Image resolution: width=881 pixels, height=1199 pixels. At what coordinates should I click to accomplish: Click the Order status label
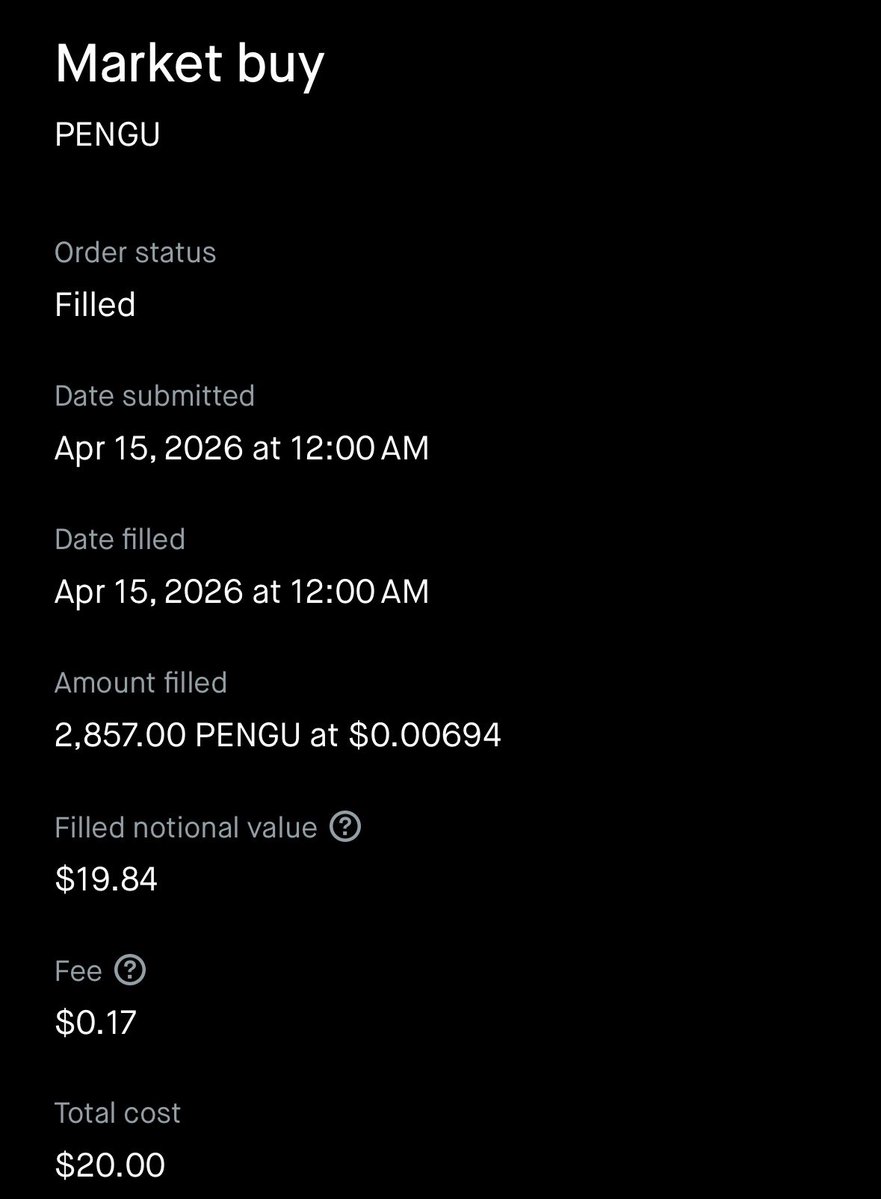(x=135, y=252)
